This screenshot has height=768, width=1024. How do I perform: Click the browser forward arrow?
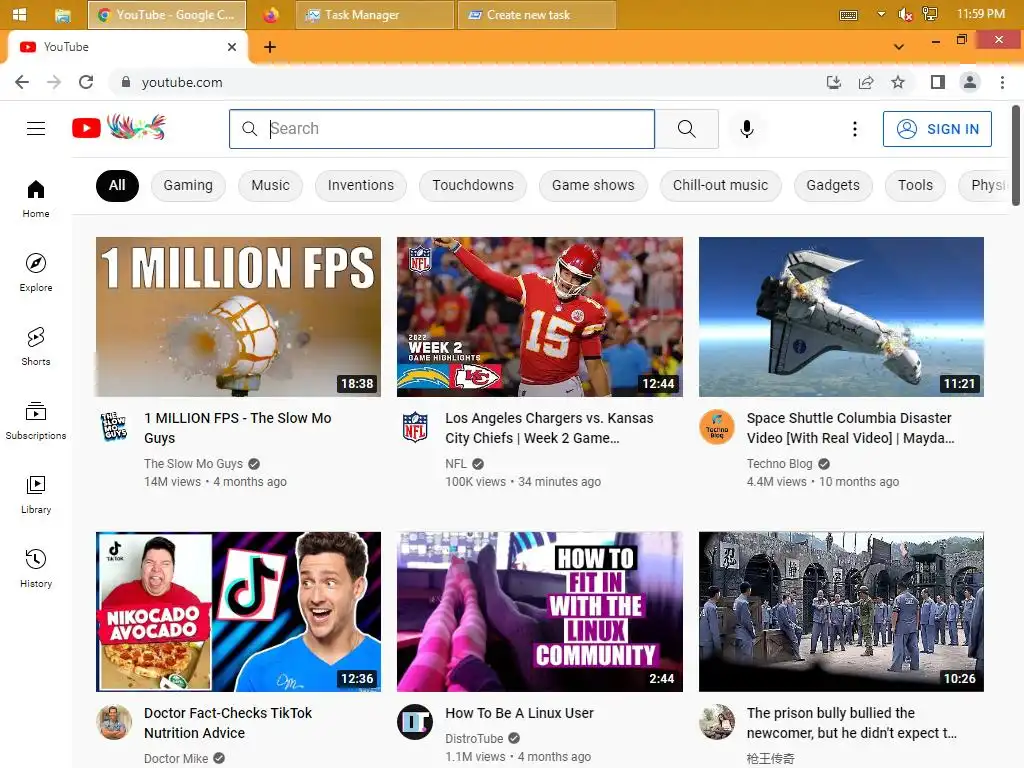pos(54,82)
